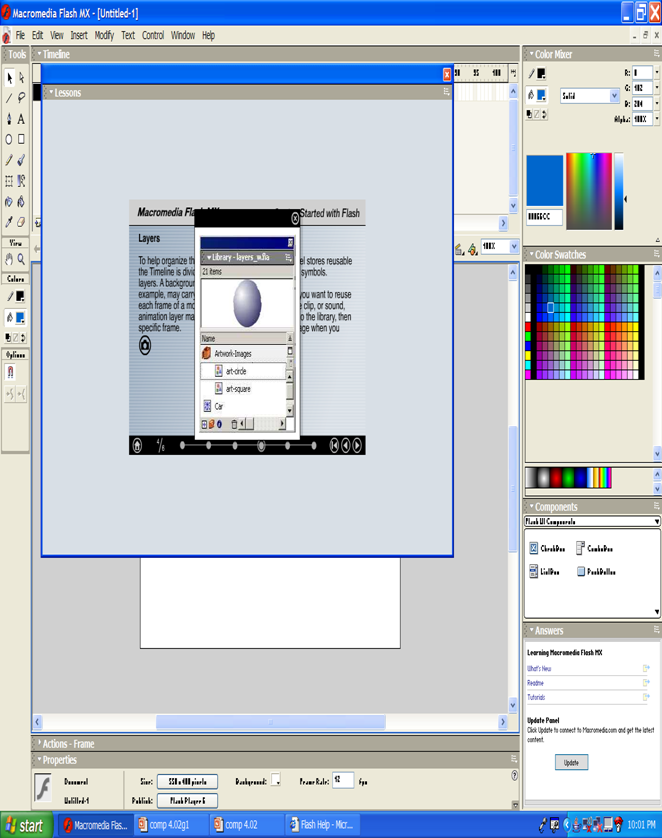
Task: Click the fill color swatch in Color Mixer
Action: coord(541,95)
